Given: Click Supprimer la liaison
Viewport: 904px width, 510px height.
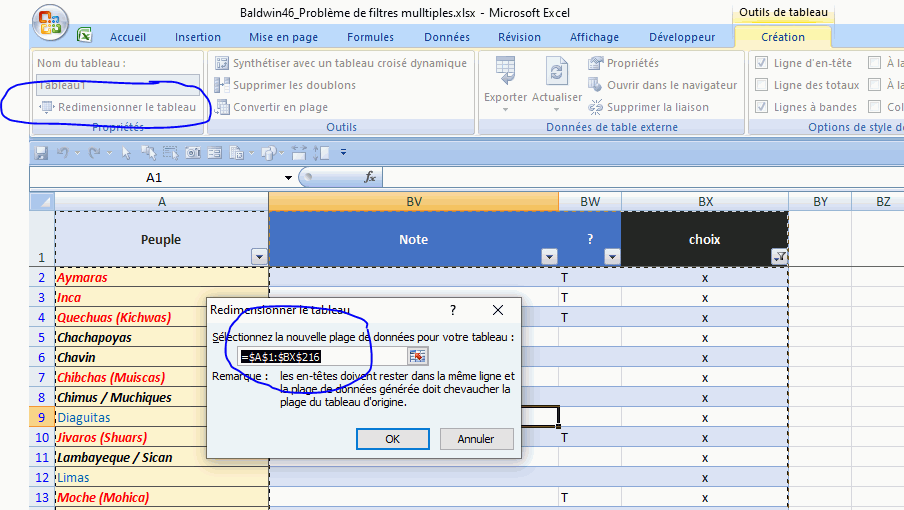Looking at the screenshot, I should (x=648, y=107).
